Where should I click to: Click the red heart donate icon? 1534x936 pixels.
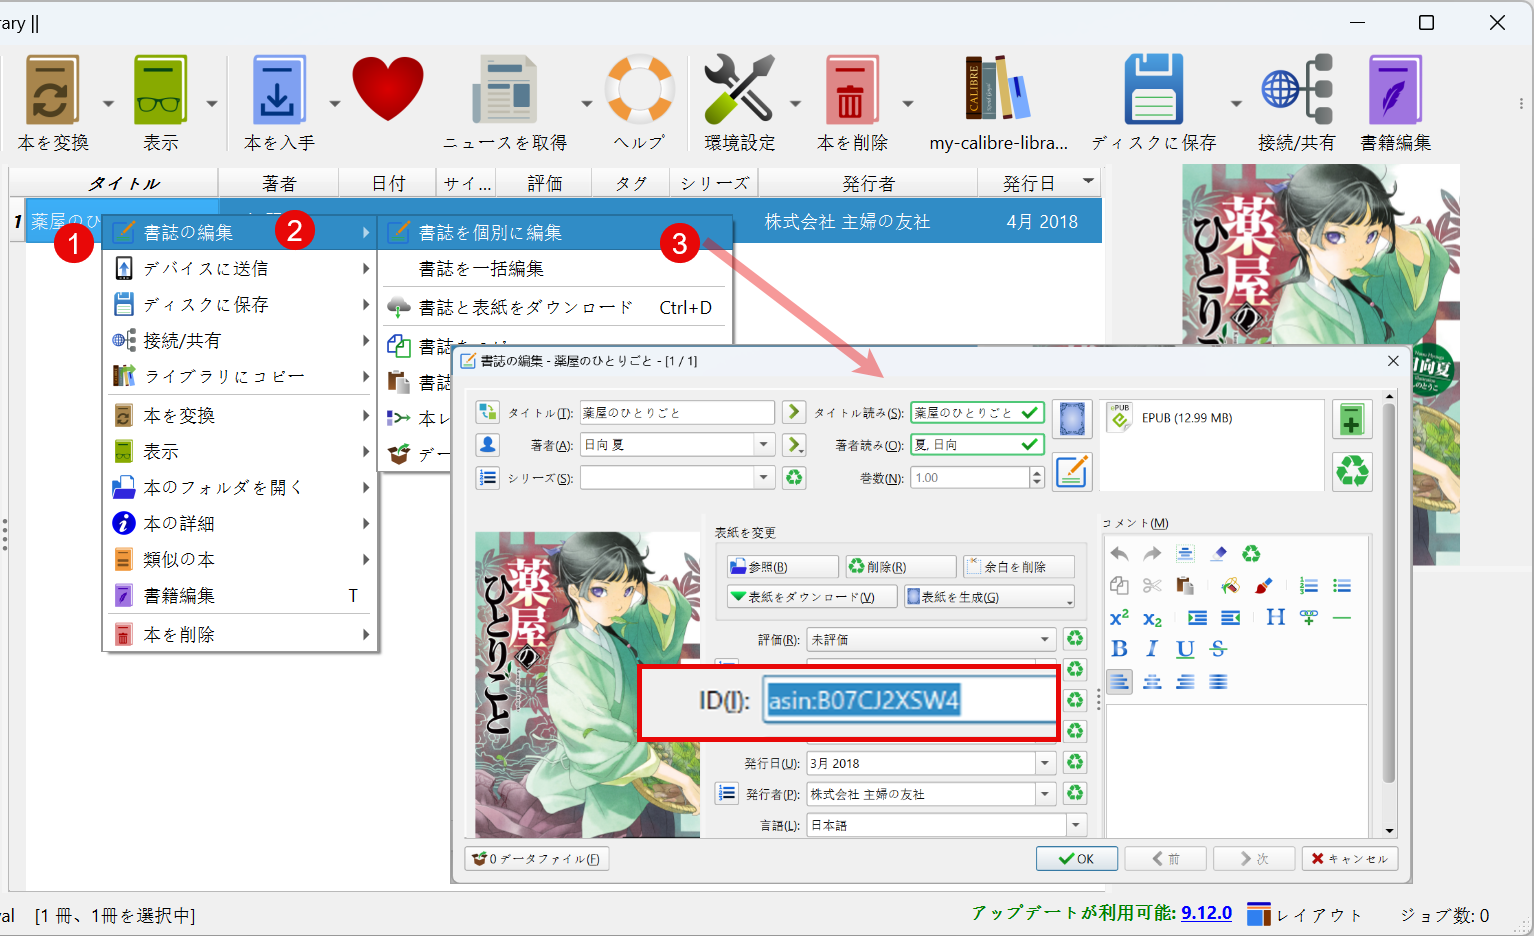tap(388, 88)
